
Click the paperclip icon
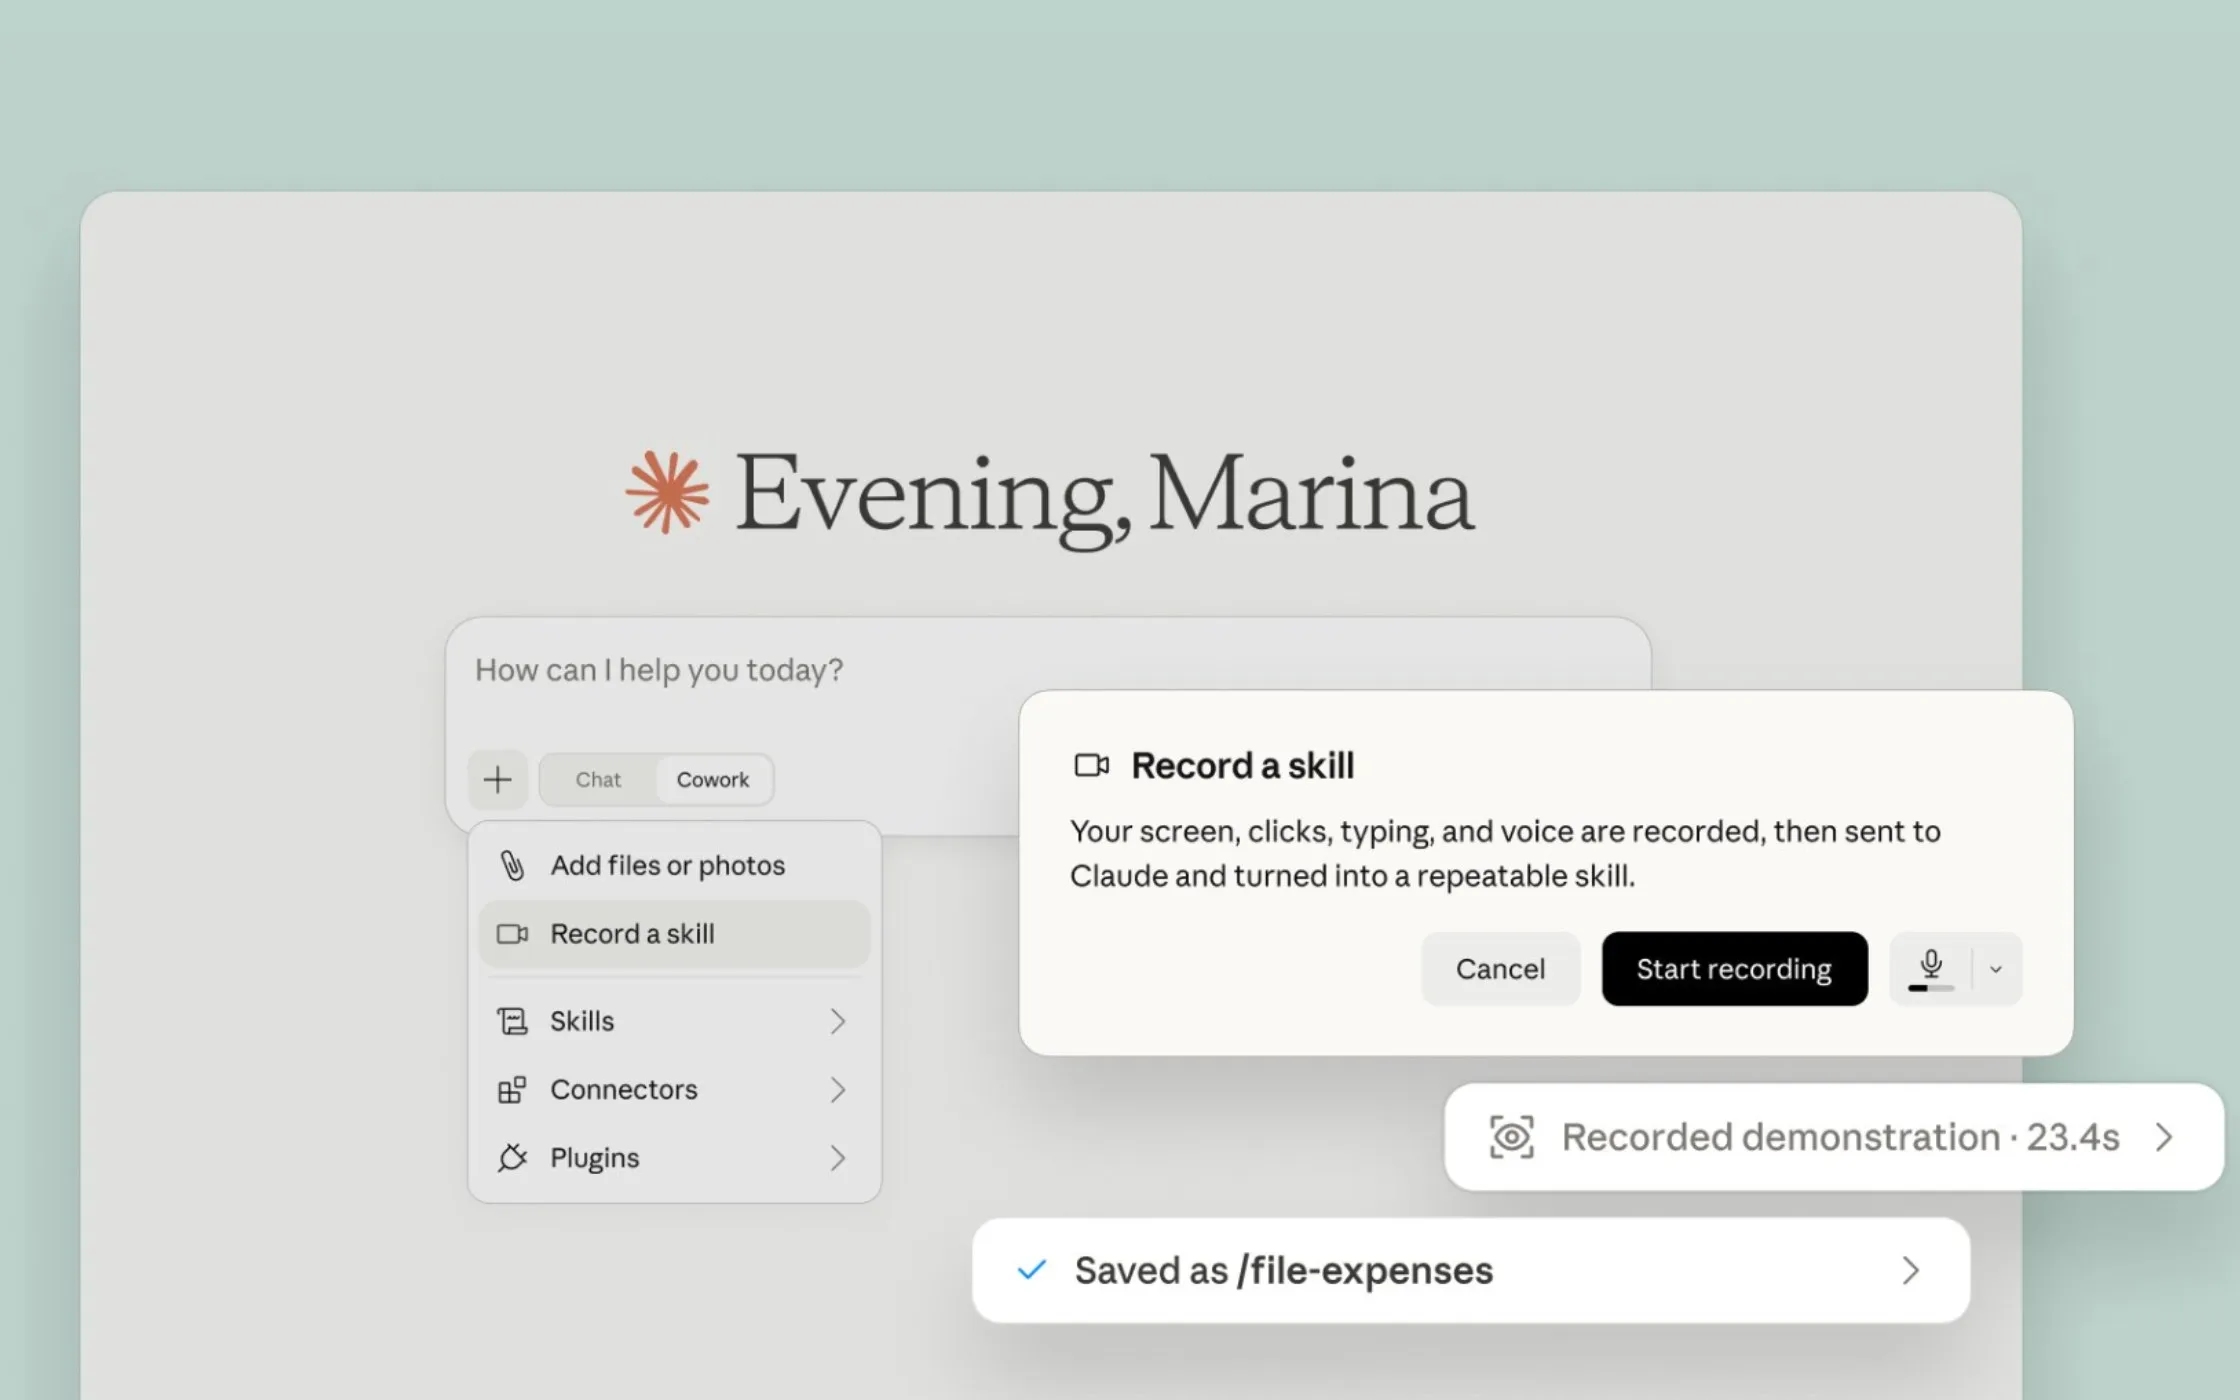[512, 865]
